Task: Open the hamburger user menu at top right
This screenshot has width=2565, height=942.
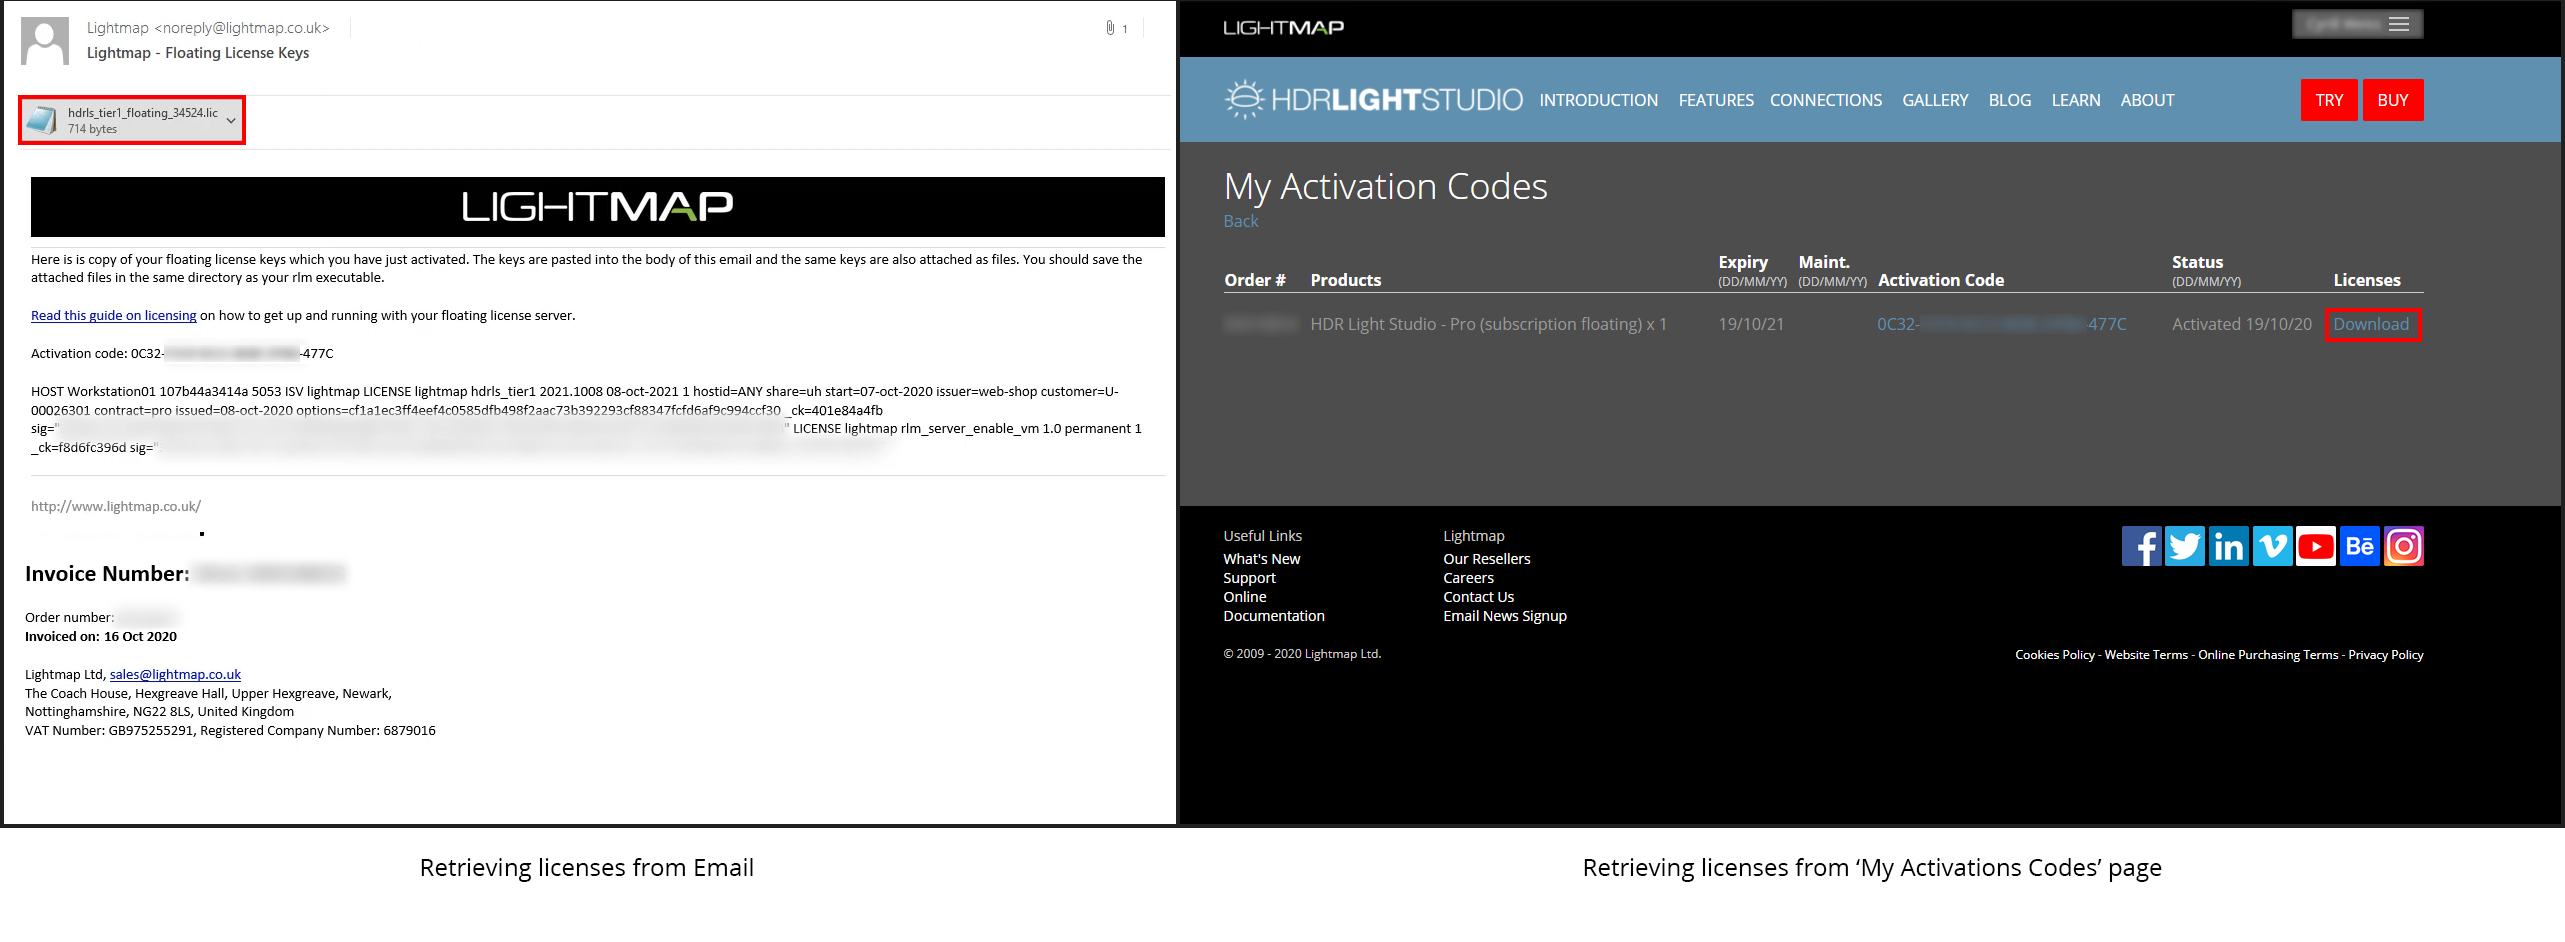Action: (2357, 24)
